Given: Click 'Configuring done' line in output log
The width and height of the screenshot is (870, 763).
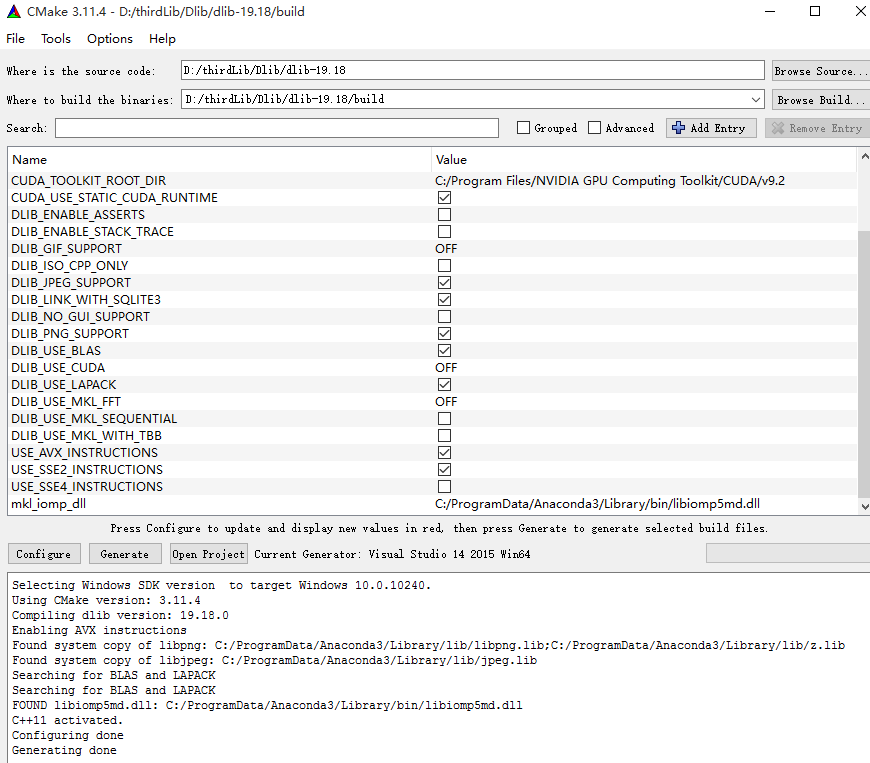Looking at the screenshot, I should [x=68, y=735].
